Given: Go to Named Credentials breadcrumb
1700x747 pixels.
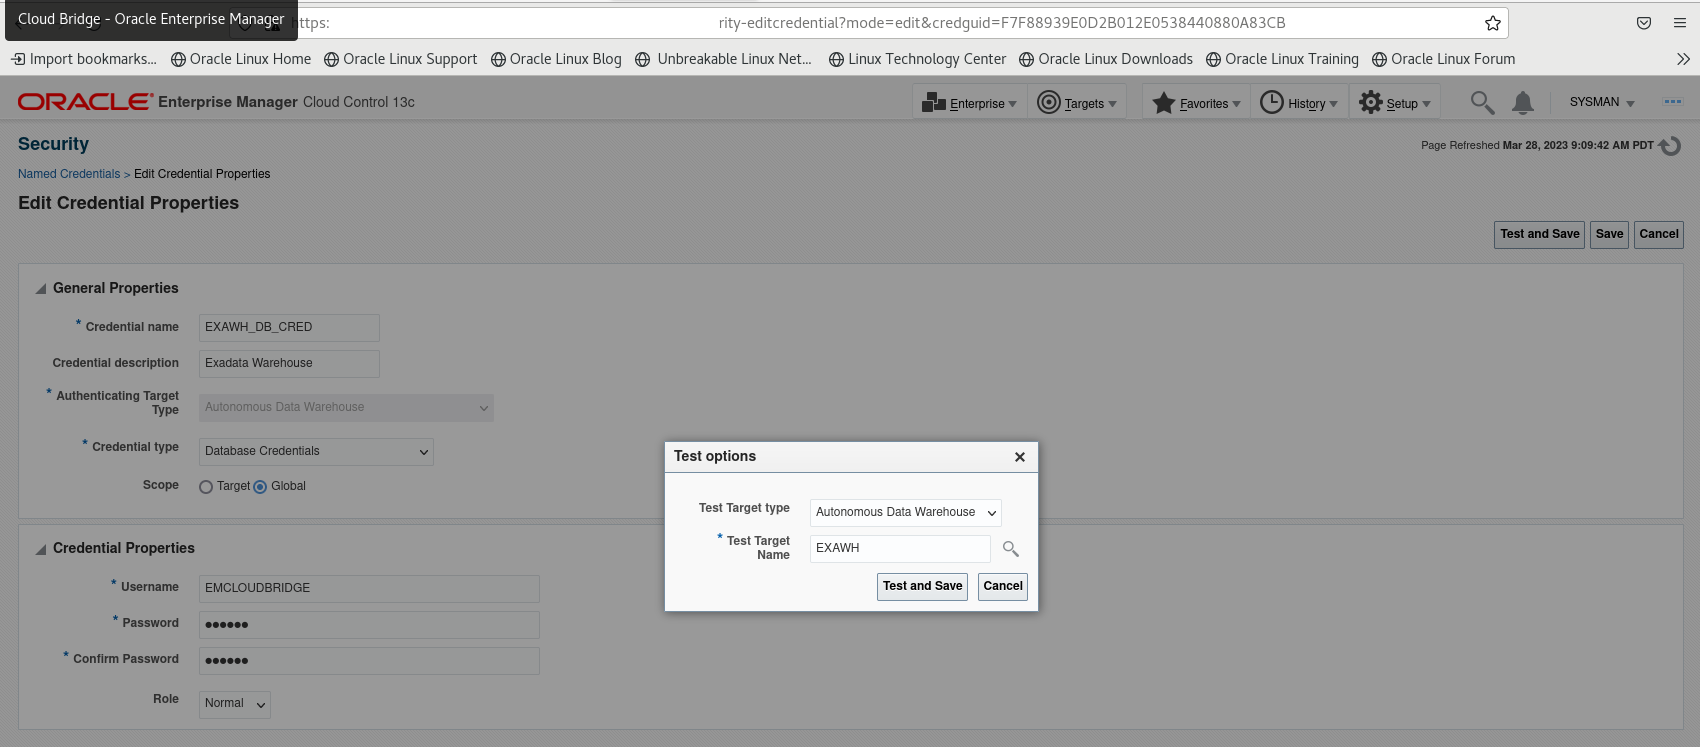Looking at the screenshot, I should point(69,174).
